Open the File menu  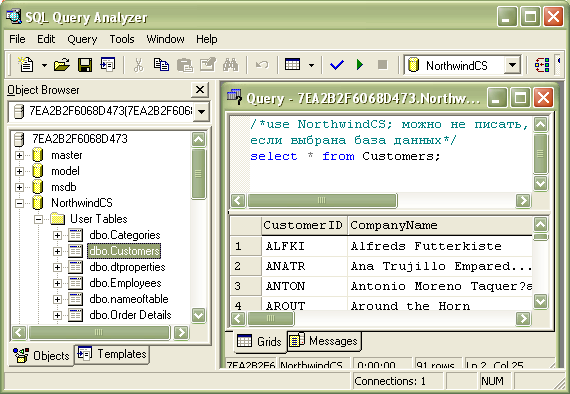(17, 39)
